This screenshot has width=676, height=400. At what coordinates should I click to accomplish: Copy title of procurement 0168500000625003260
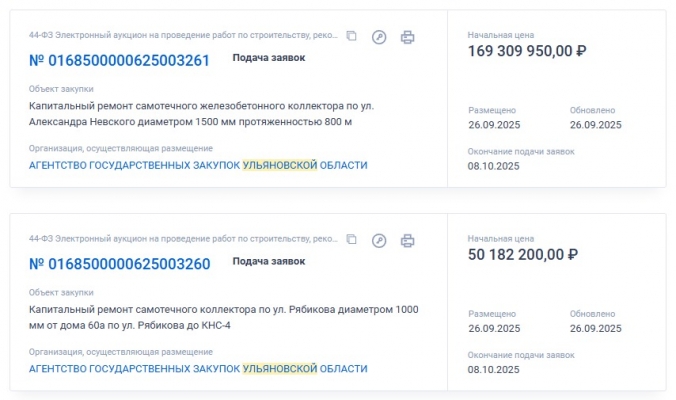[351, 240]
